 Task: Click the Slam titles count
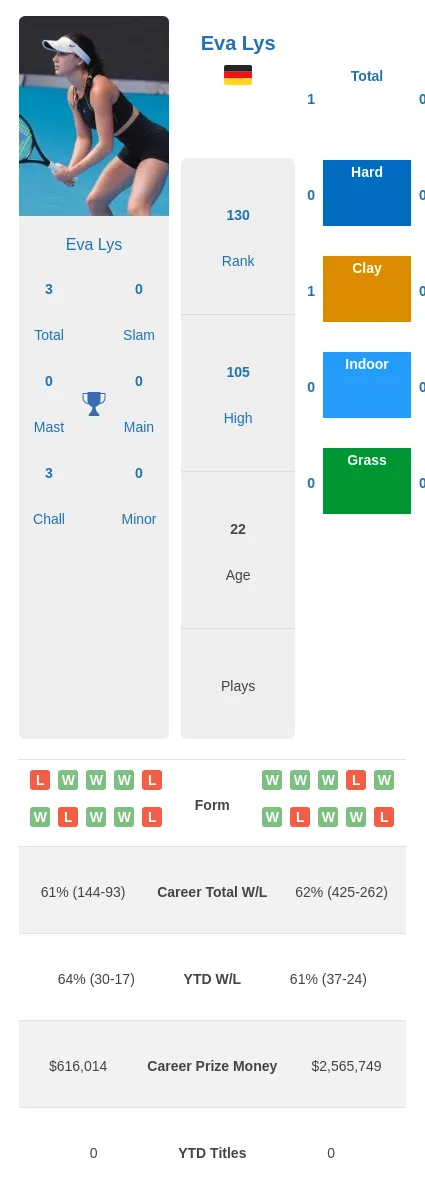(x=139, y=289)
